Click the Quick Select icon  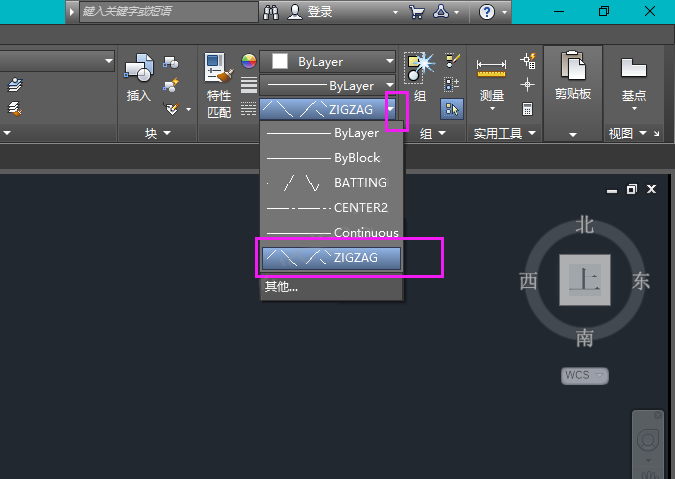point(528,61)
